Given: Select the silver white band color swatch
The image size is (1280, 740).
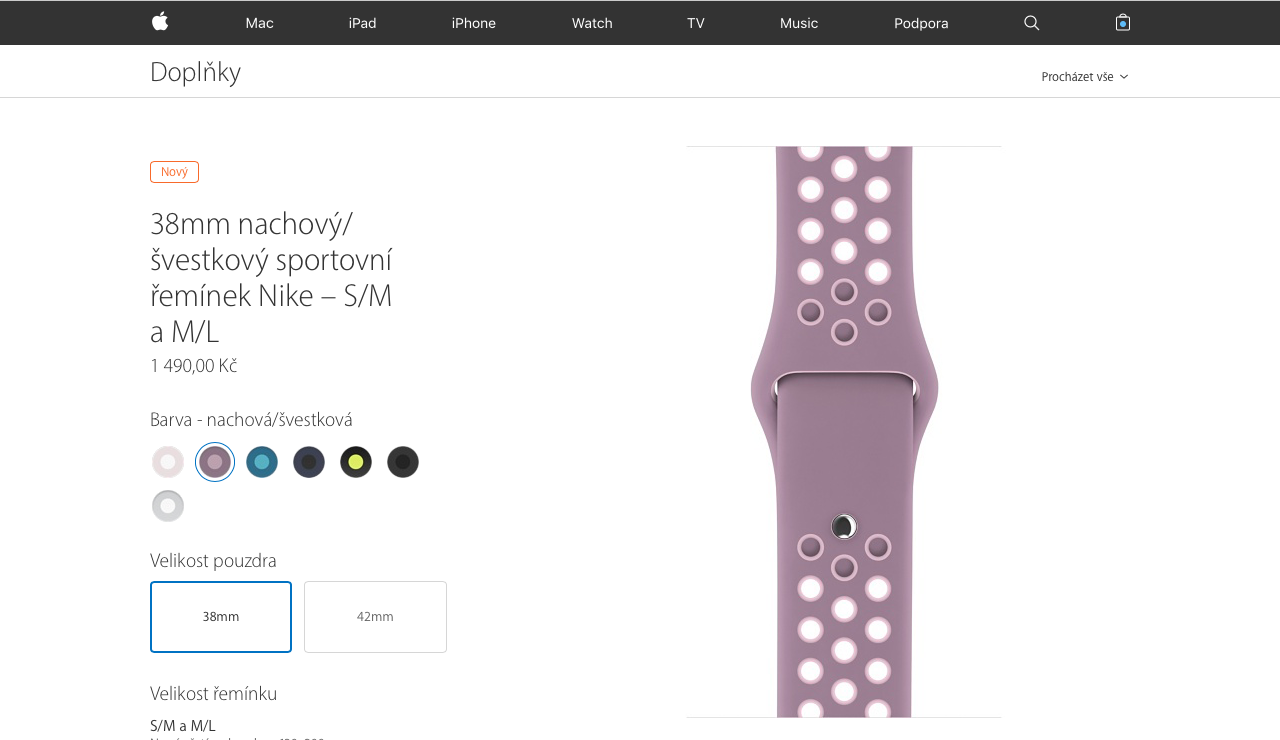Looking at the screenshot, I should (168, 506).
